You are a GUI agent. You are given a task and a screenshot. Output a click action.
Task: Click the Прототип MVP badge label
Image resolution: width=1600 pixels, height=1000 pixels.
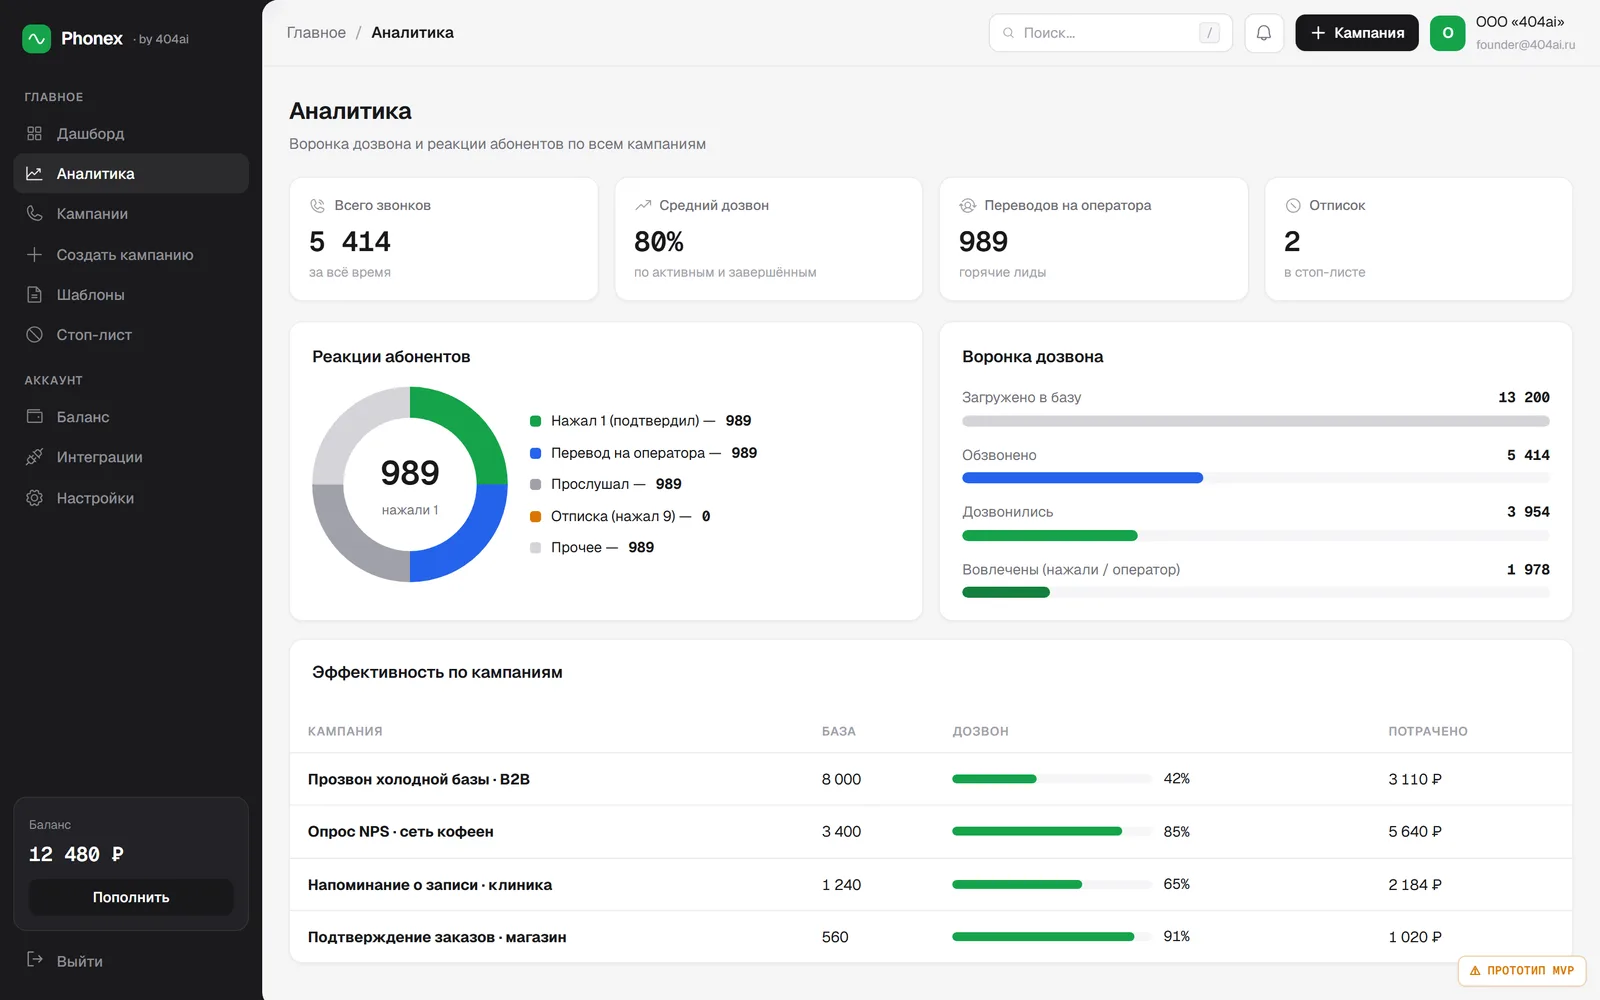click(x=1530, y=970)
